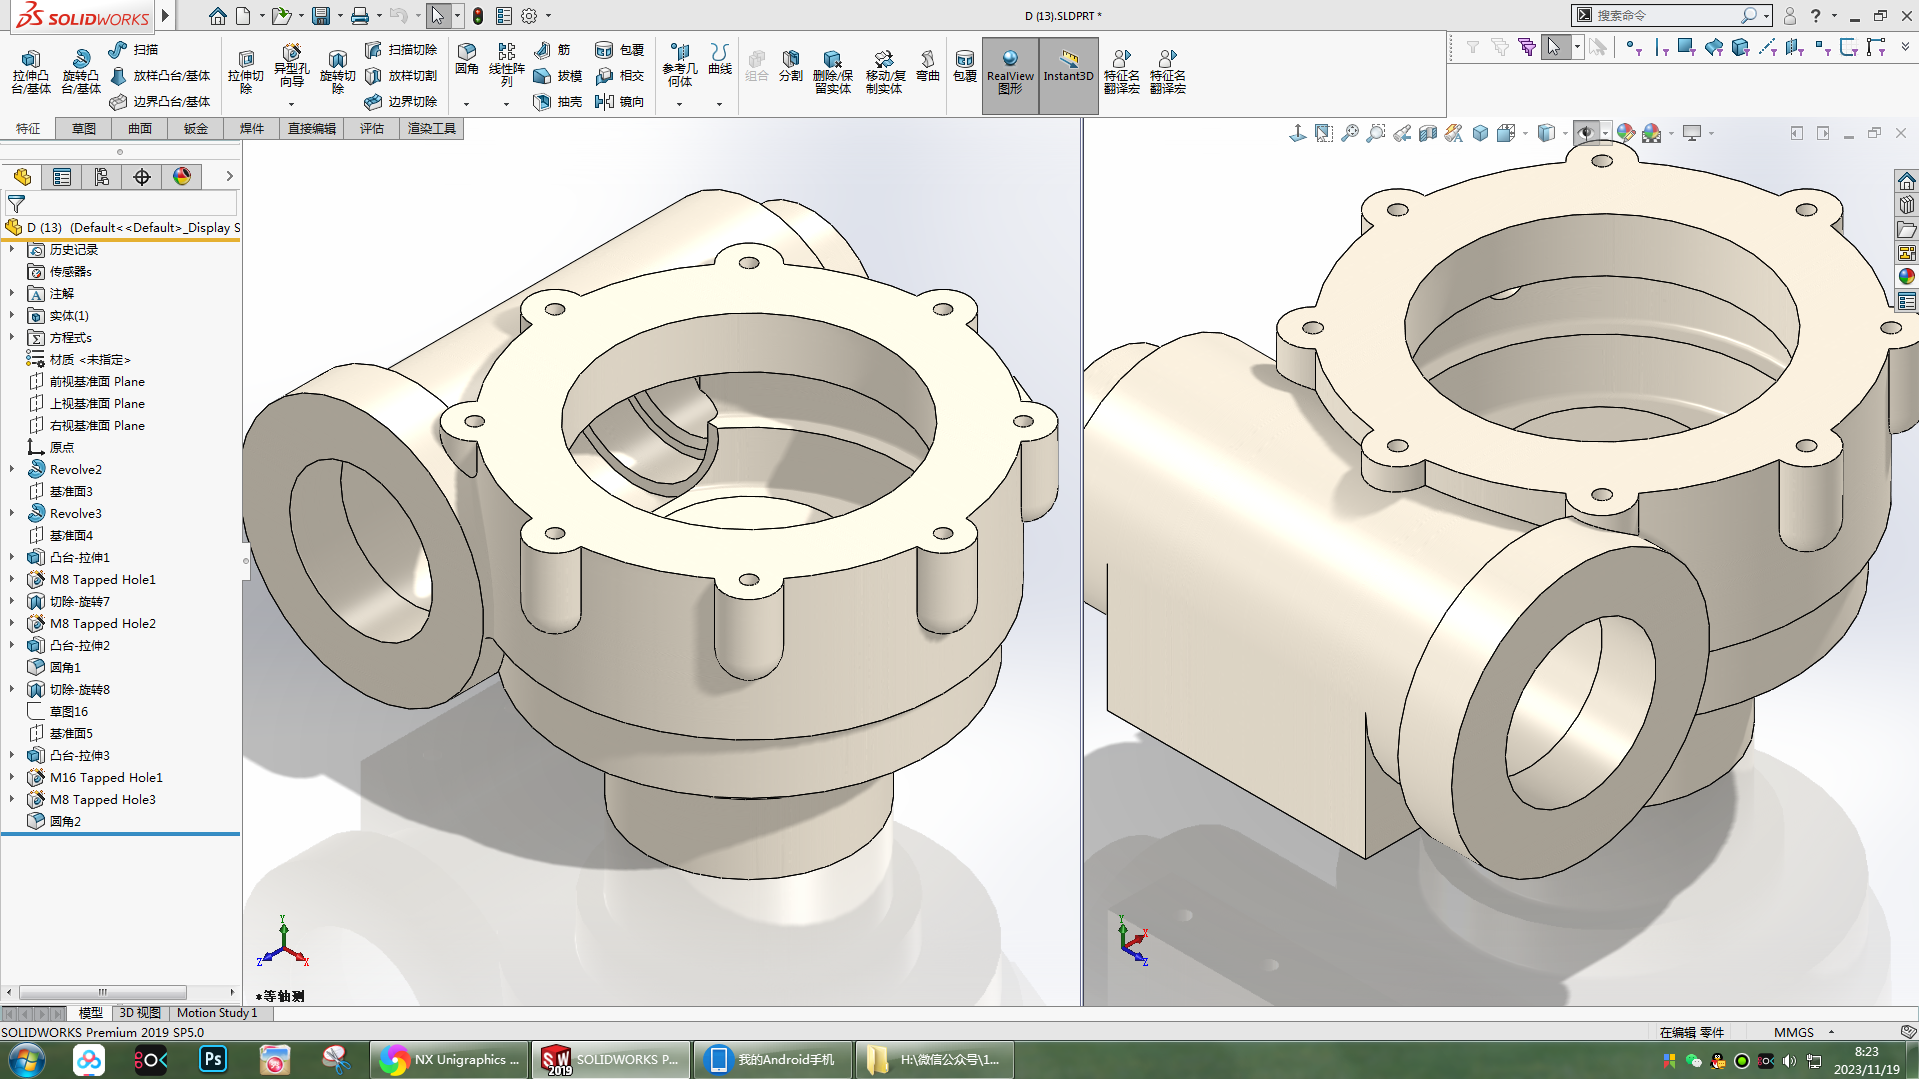
Task: Expand the 凸台-拉伸1 feature node
Action: click(12, 557)
